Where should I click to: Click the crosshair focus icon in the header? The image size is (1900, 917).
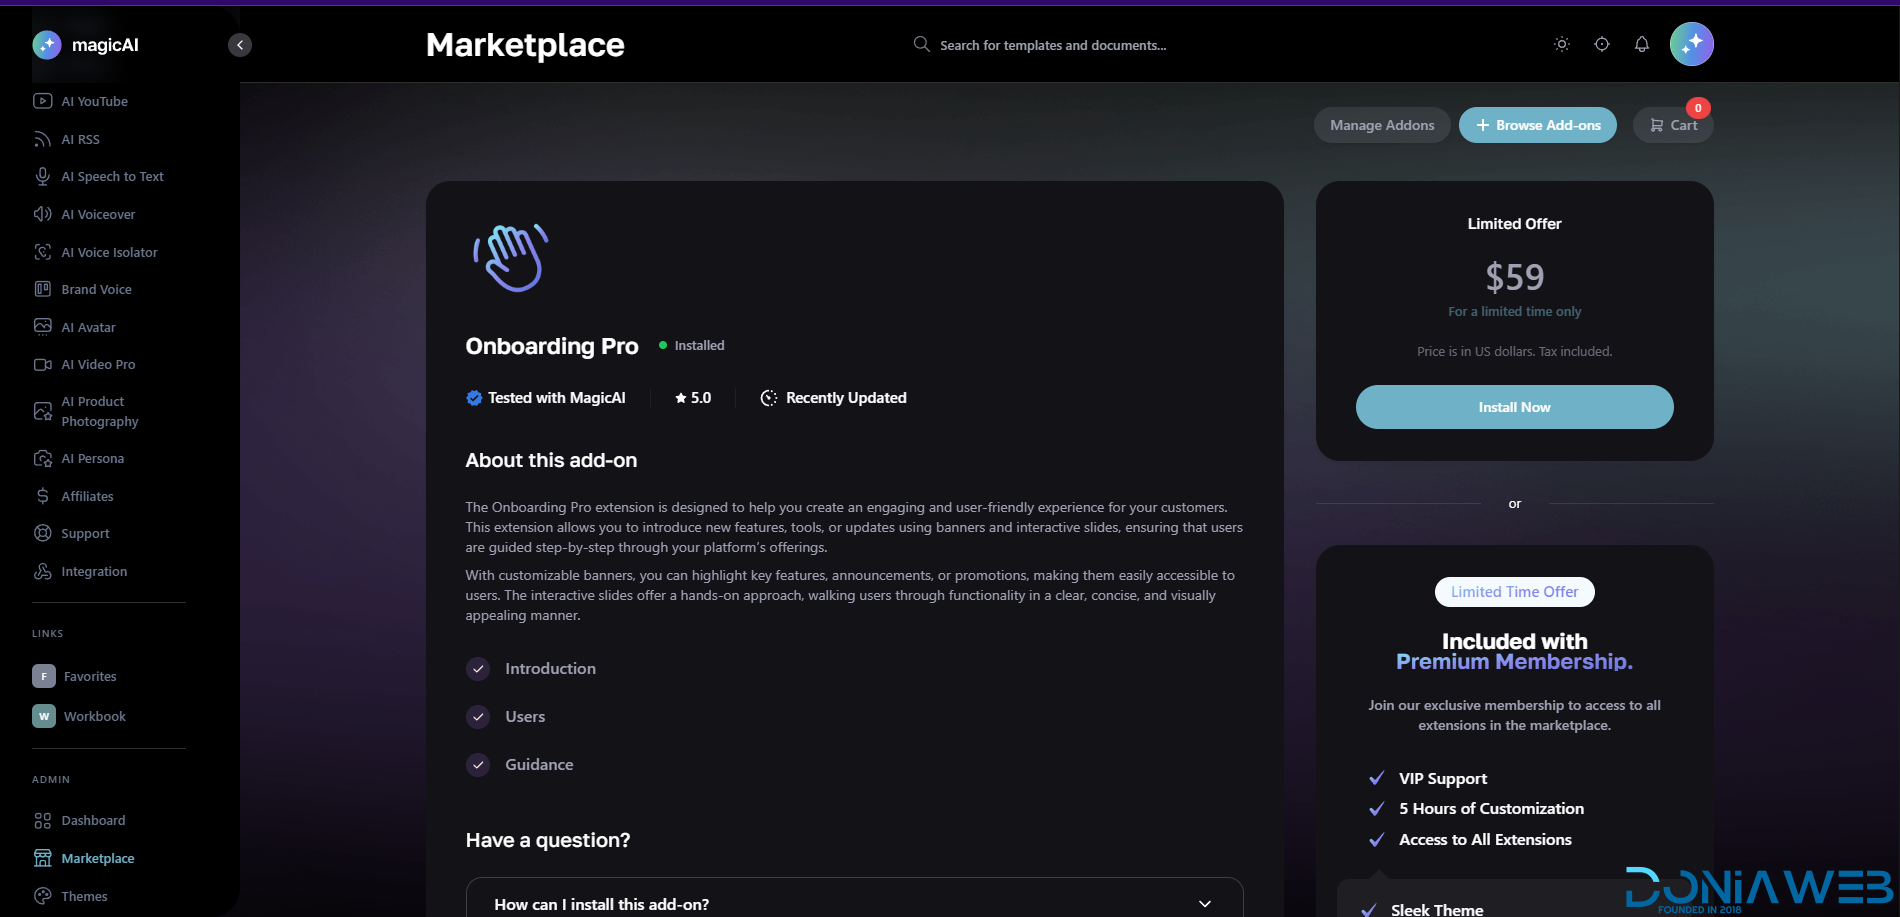coord(1601,44)
